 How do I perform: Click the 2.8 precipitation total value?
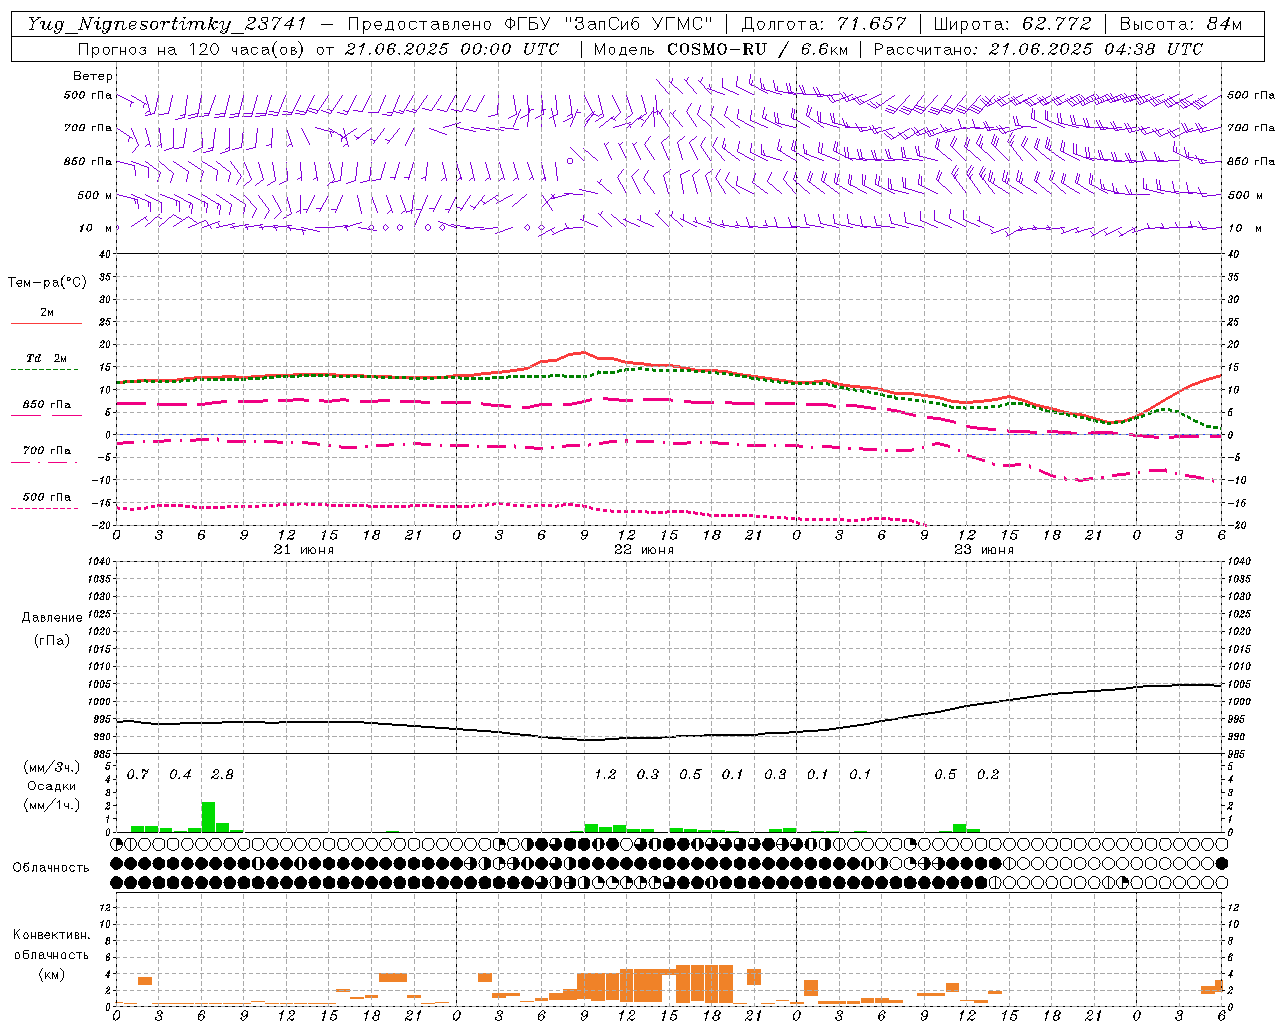click(x=222, y=775)
